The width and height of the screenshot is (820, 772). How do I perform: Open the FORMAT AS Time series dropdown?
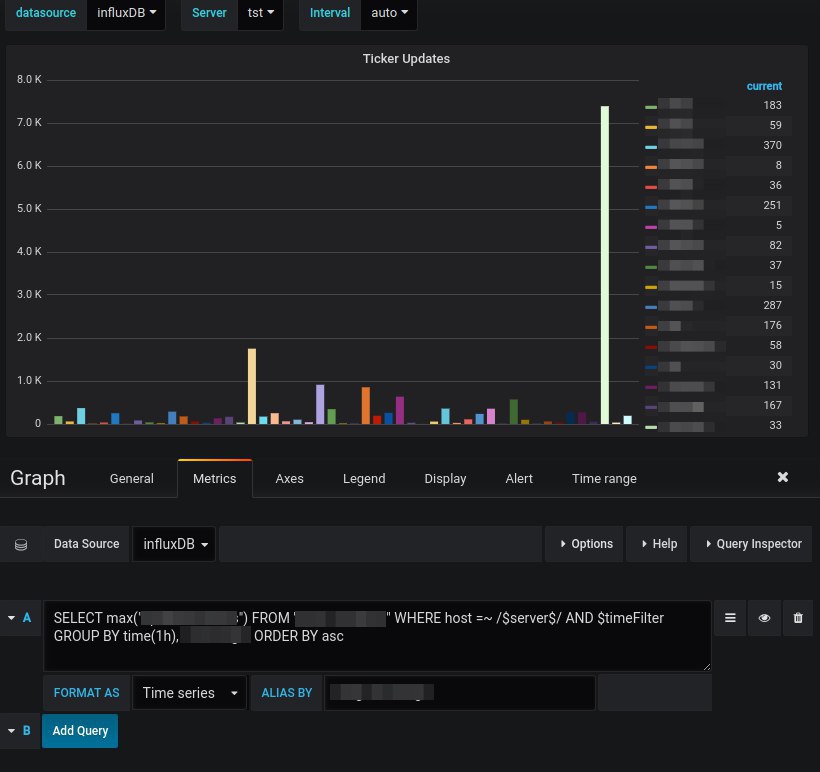coord(189,693)
